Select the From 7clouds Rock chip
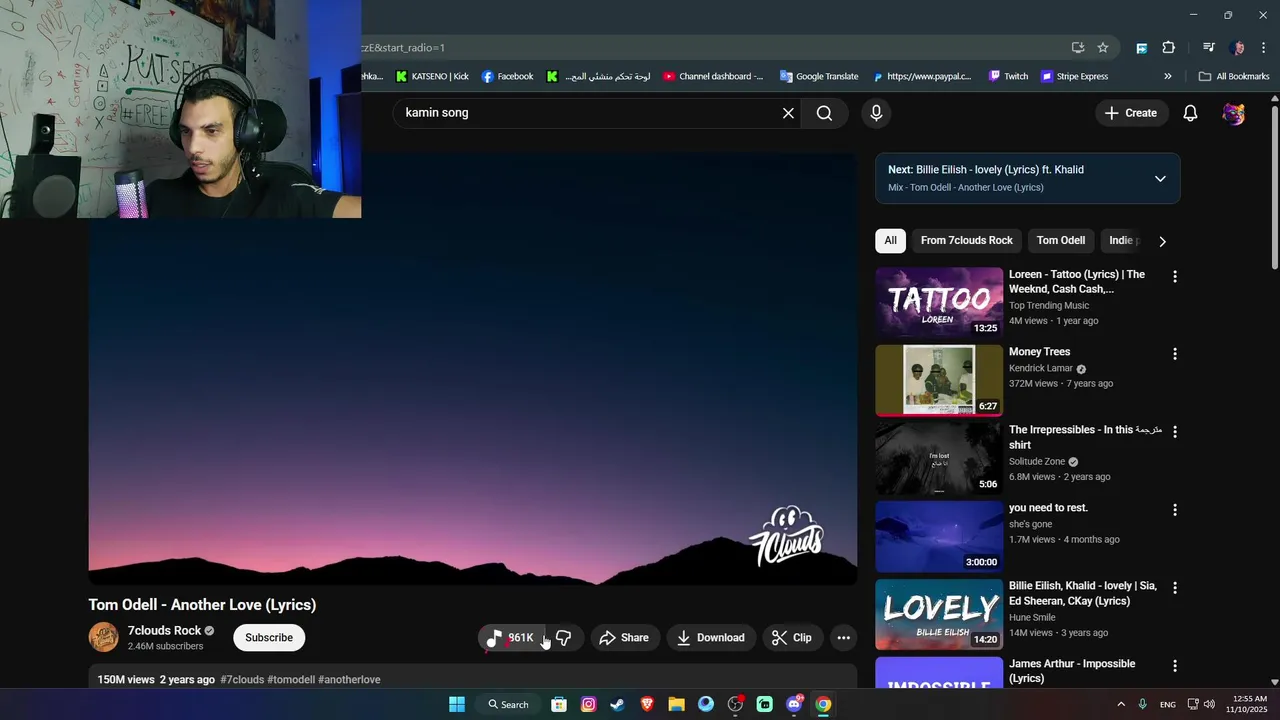 pyautogui.click(x=967, y=241)
